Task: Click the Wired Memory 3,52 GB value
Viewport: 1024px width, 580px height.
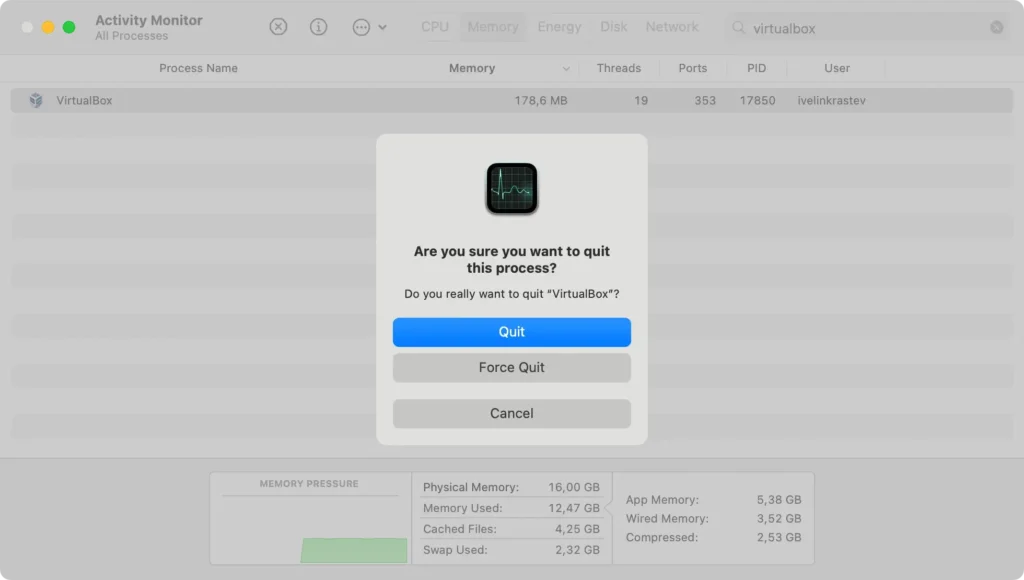Action: point(778,519)
